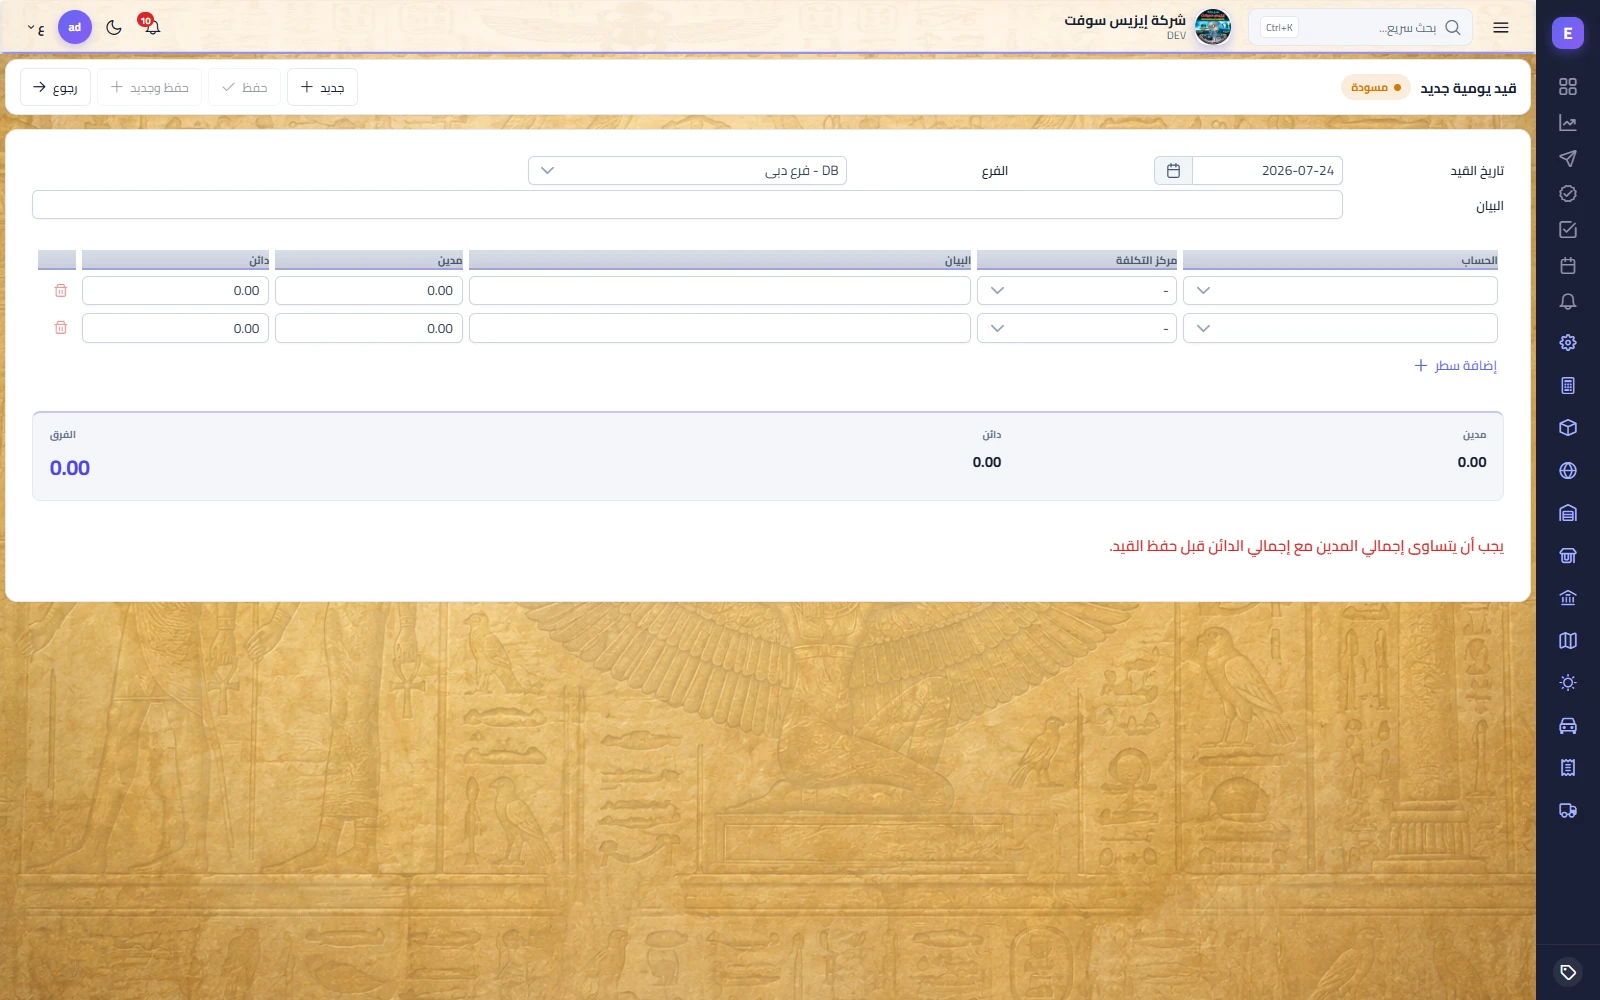
Task: Click the company logo شركة إيزيس سوفت
Action: click(x=1213, y=27)
